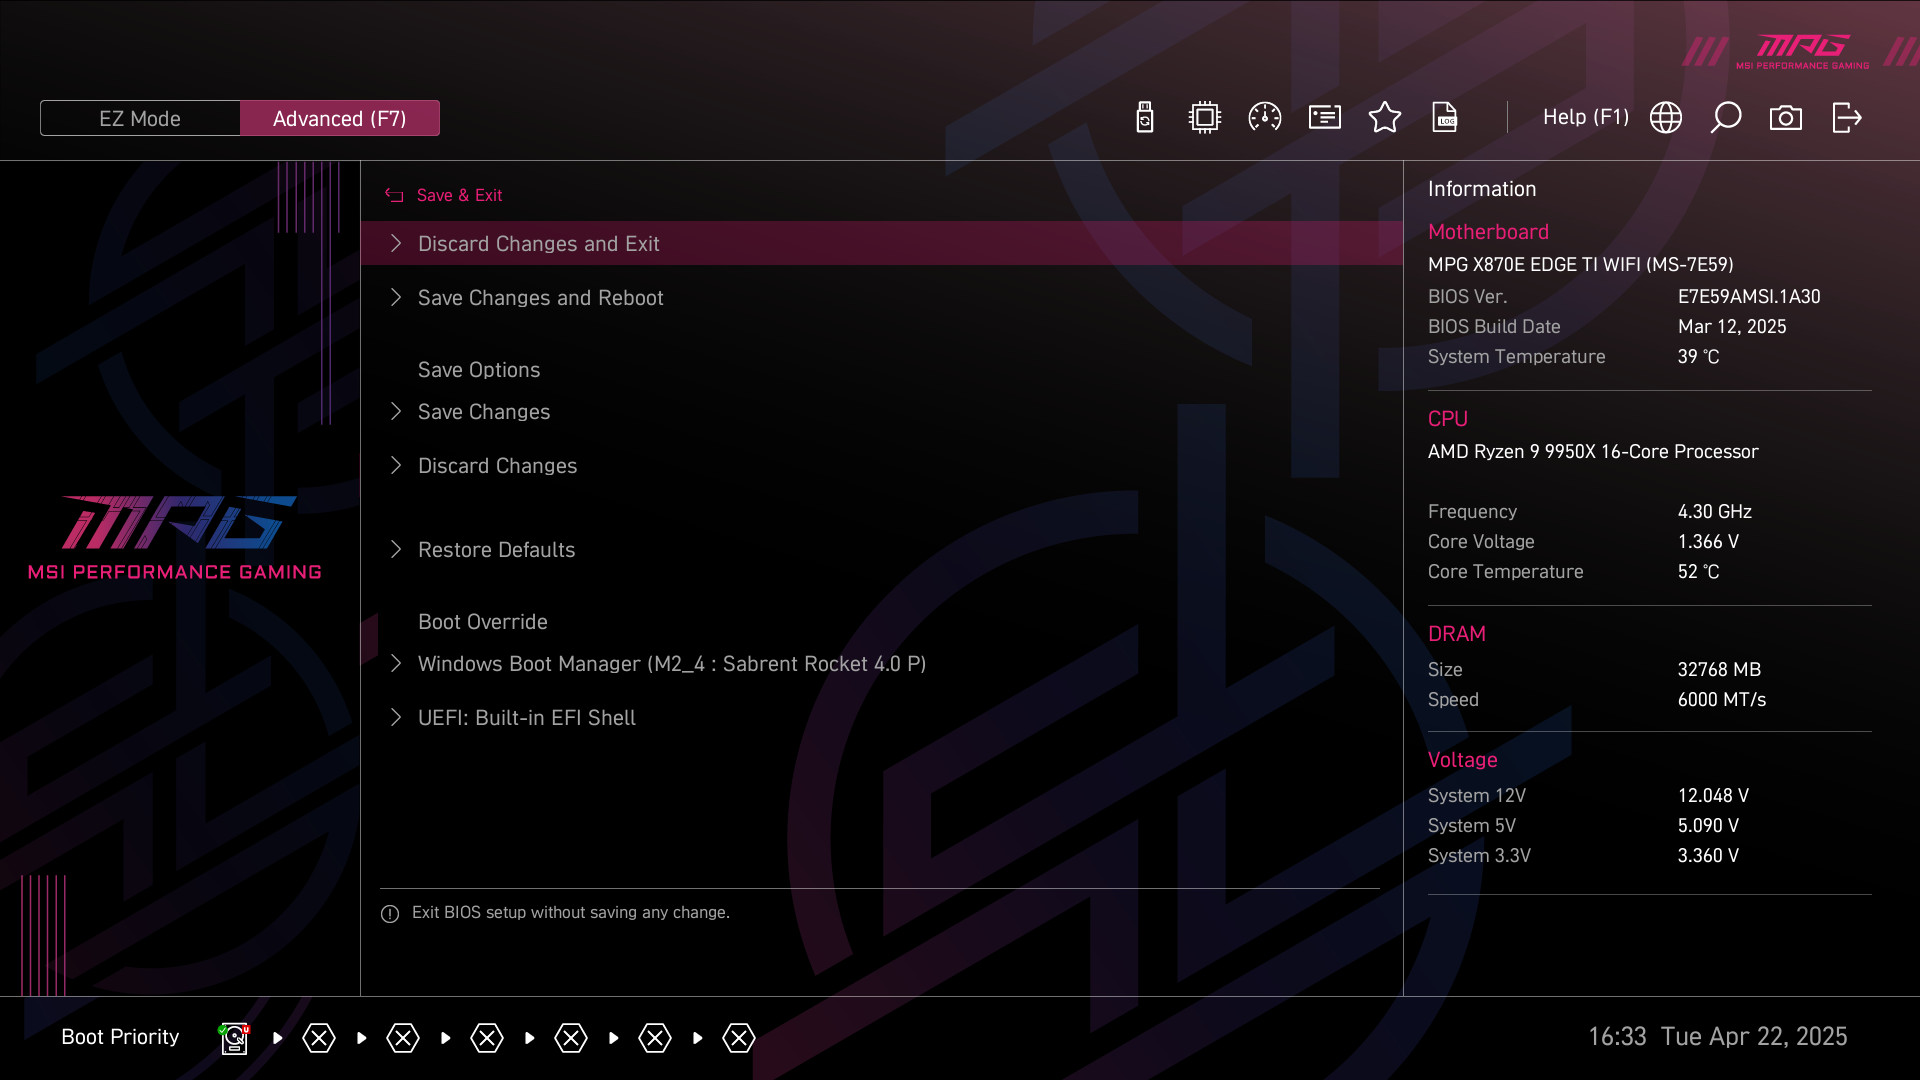Click the Boot Priority label
Screen dimensions: 1920x1080
(x=120, y=1037)
